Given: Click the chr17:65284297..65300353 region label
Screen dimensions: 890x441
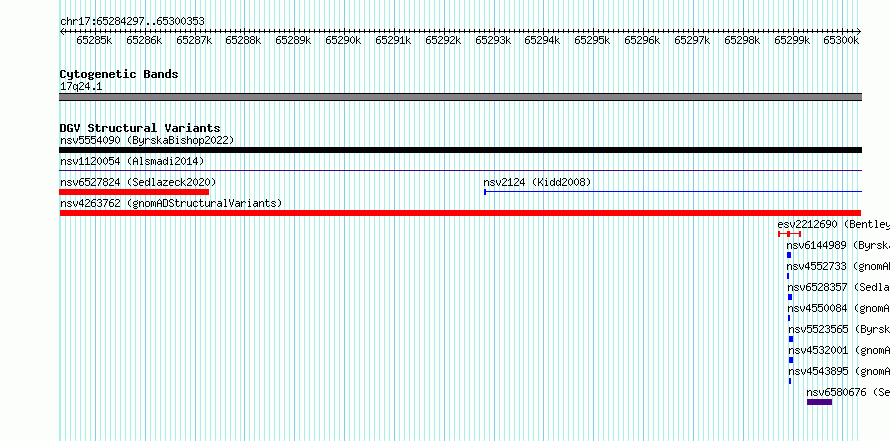Looking at the screenshot, I should (x=132, y=22).
